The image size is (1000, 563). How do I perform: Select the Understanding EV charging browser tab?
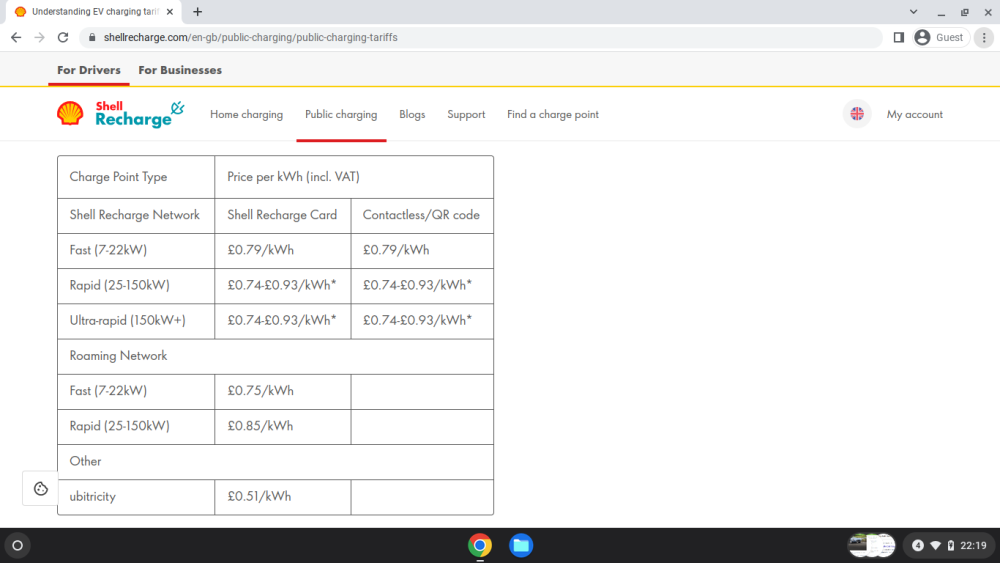coord(94,11)
